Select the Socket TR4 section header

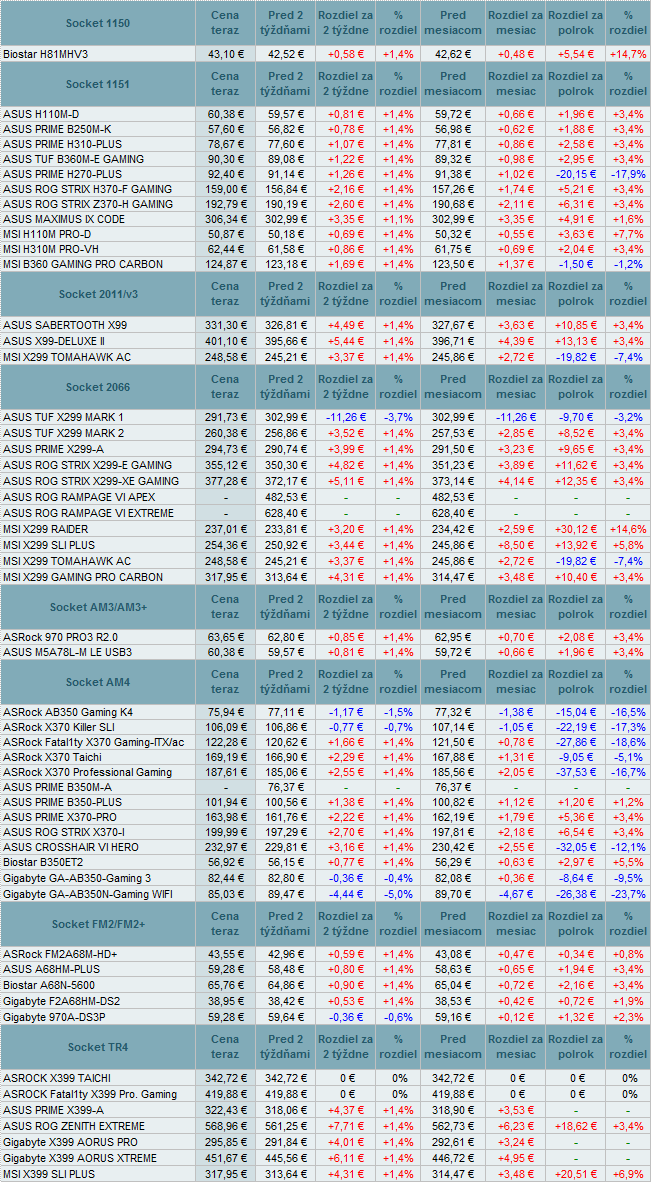point(98,1047)
